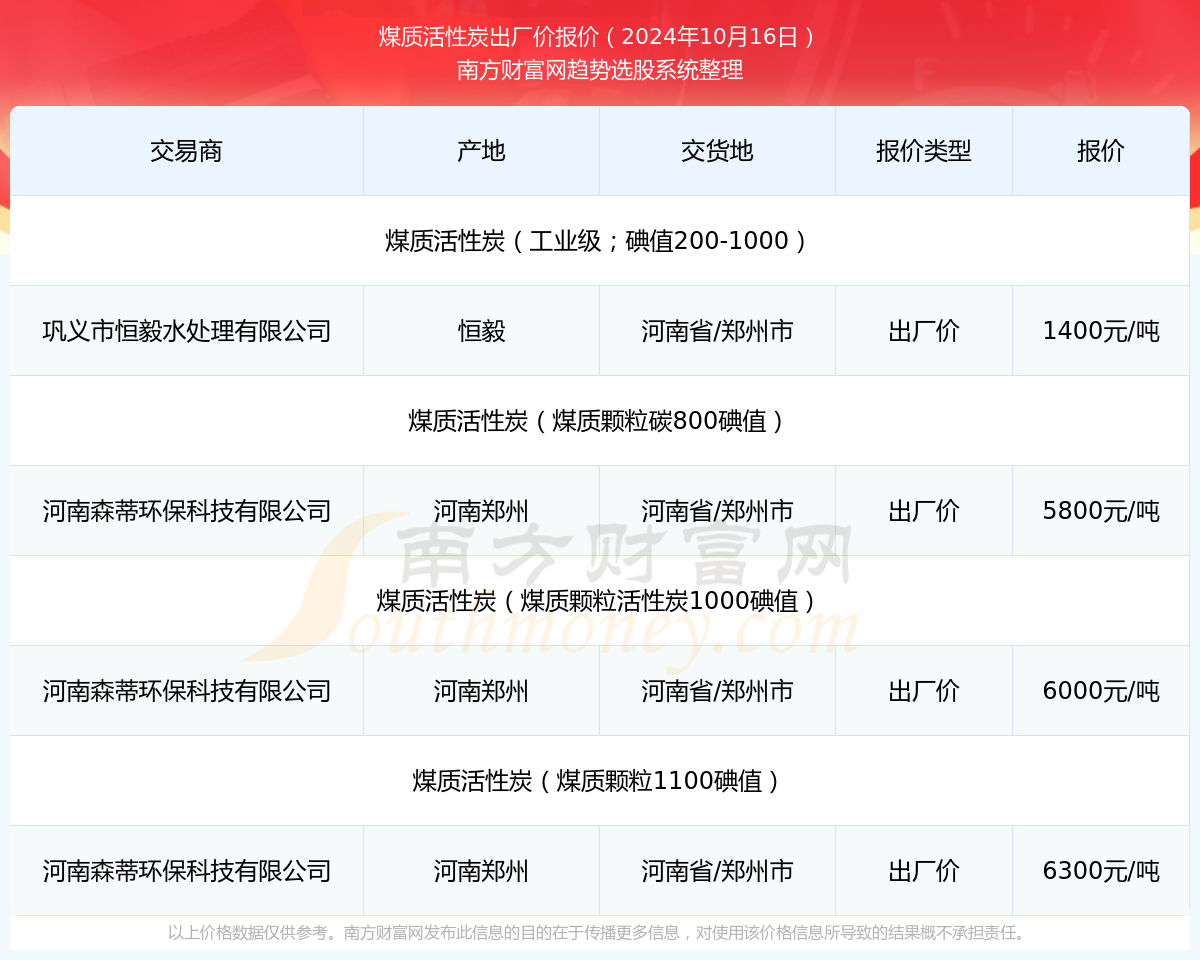Select the 交易商 column header

click(x=186, y=151)
